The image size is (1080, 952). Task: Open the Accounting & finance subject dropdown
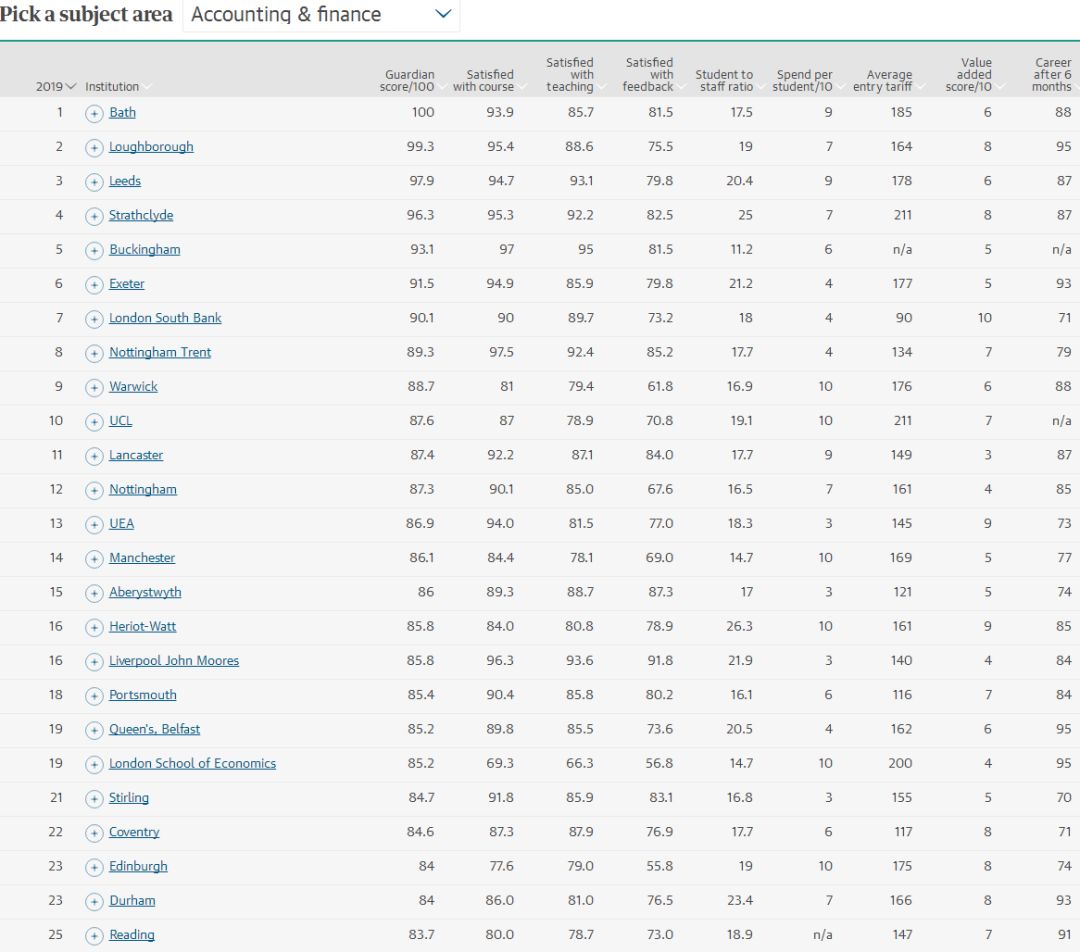point(321,14)
